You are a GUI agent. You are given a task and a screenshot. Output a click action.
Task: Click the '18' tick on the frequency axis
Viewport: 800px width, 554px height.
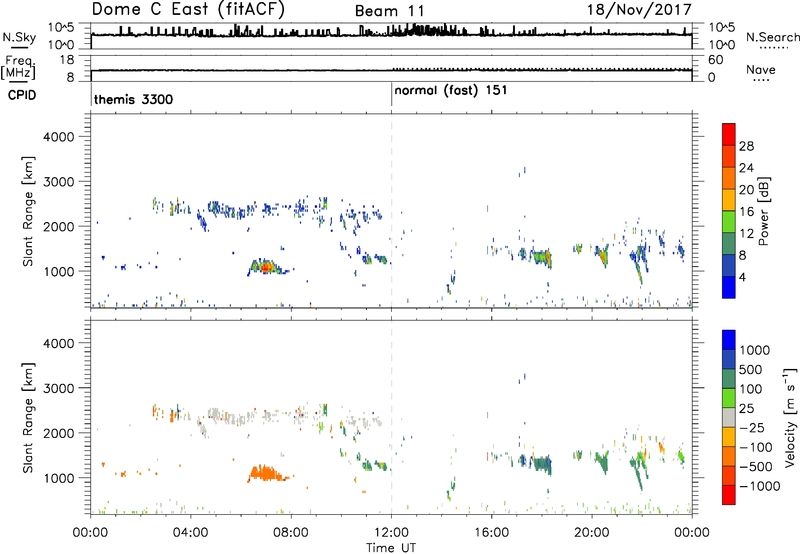point(67,60)
